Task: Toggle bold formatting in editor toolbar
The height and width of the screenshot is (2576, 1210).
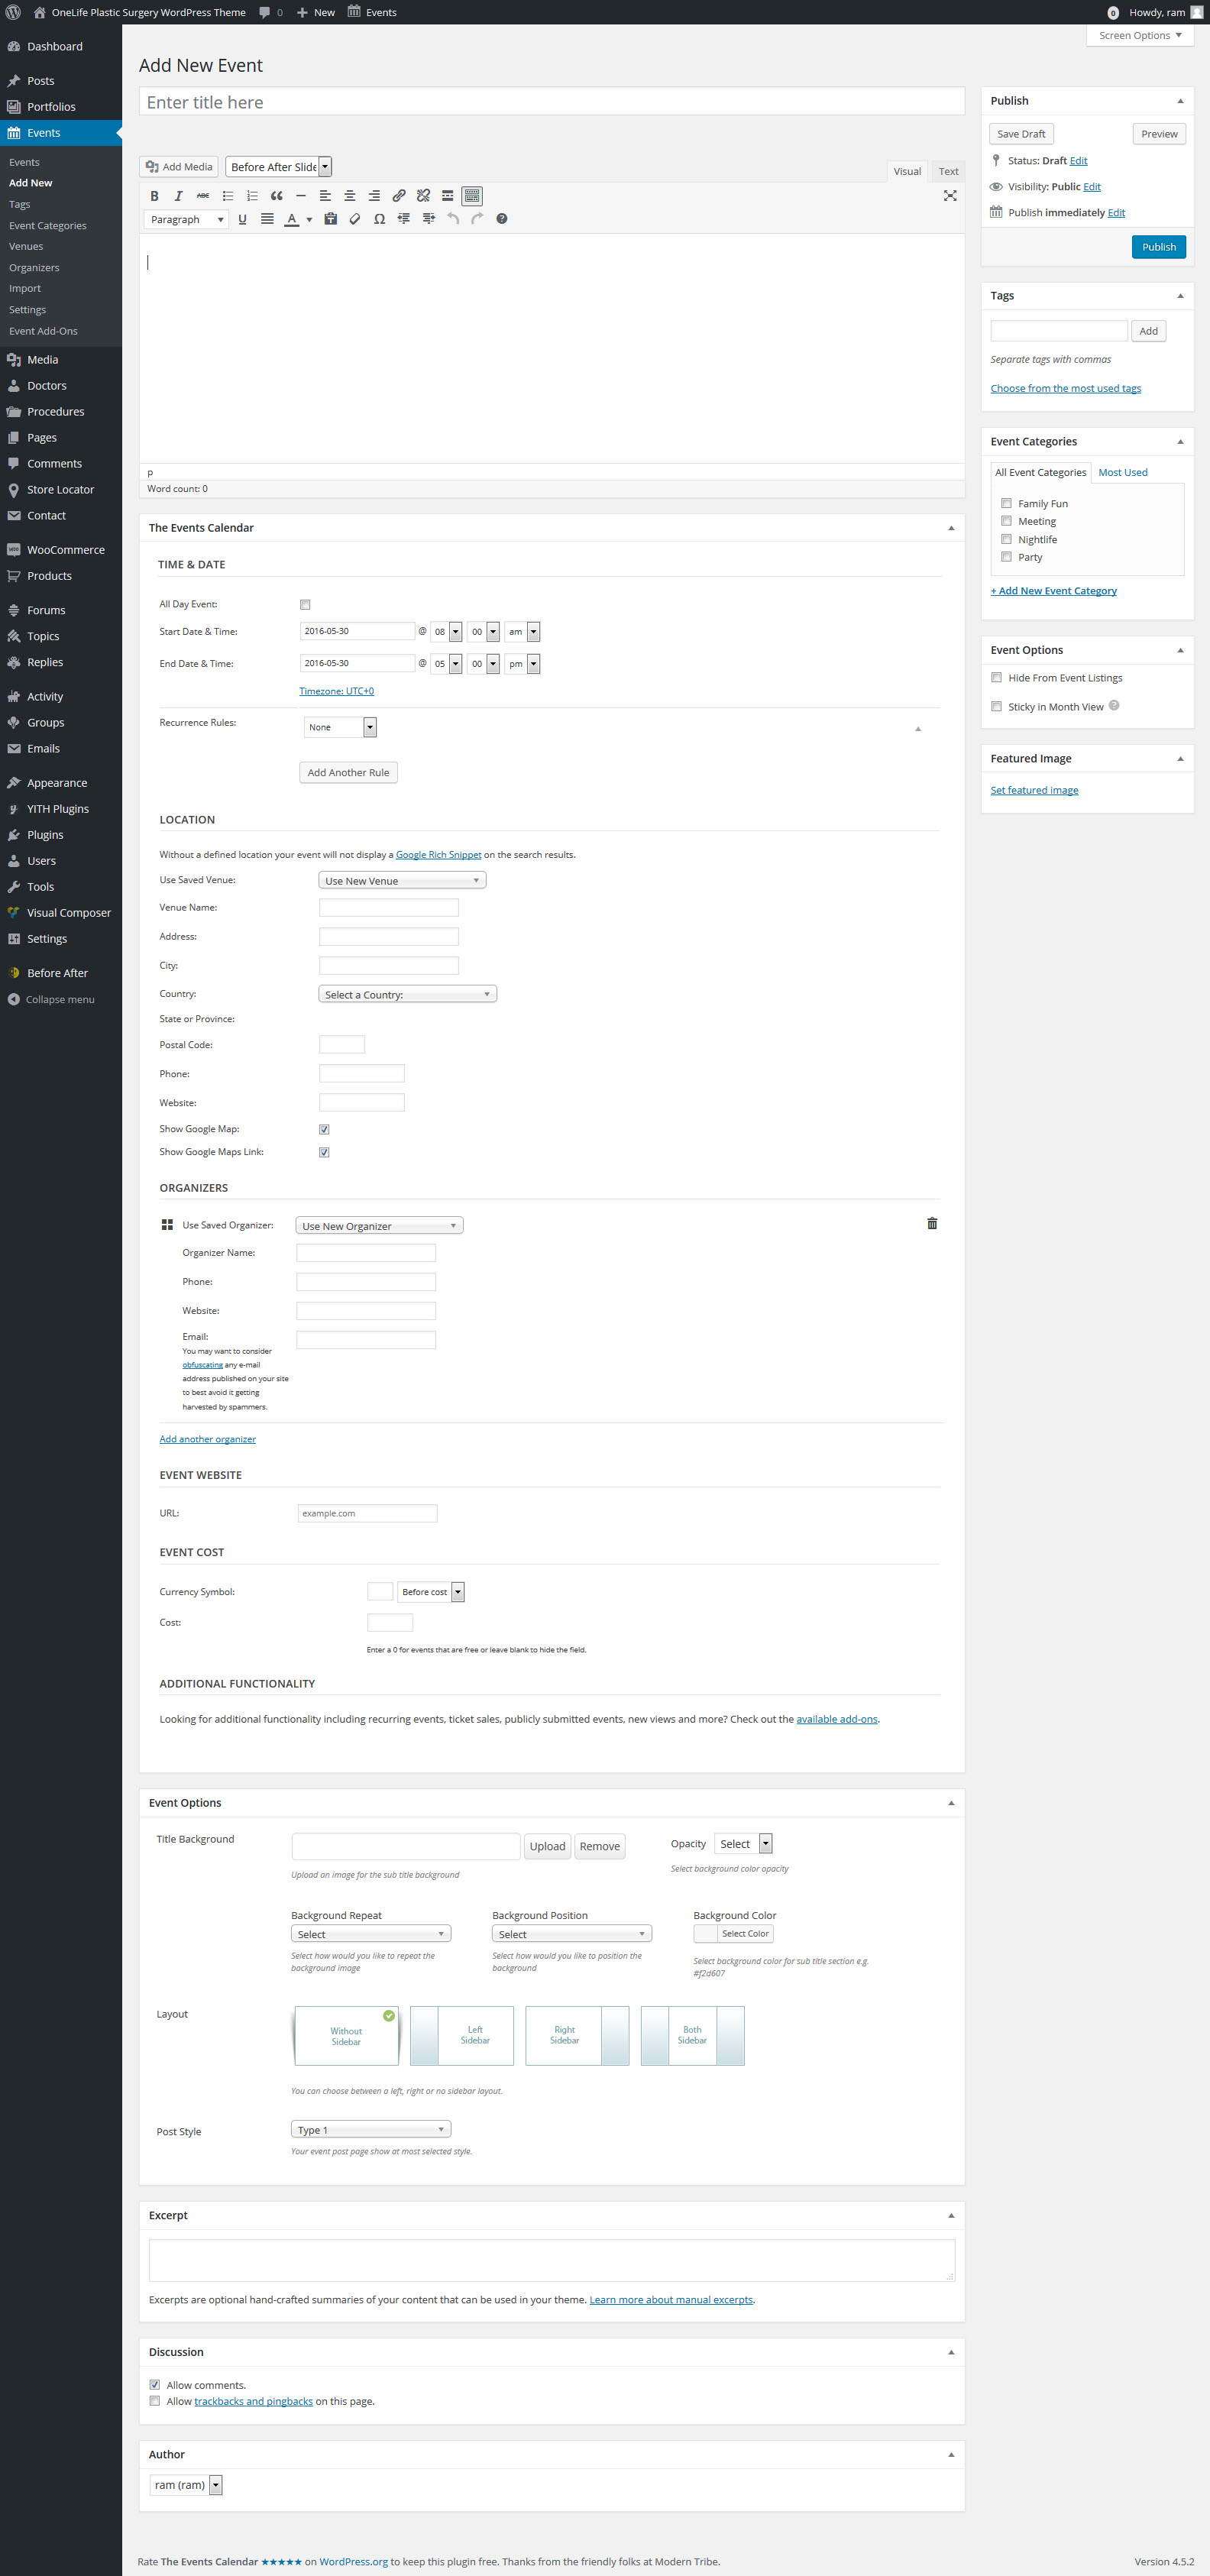Action: 154,196
